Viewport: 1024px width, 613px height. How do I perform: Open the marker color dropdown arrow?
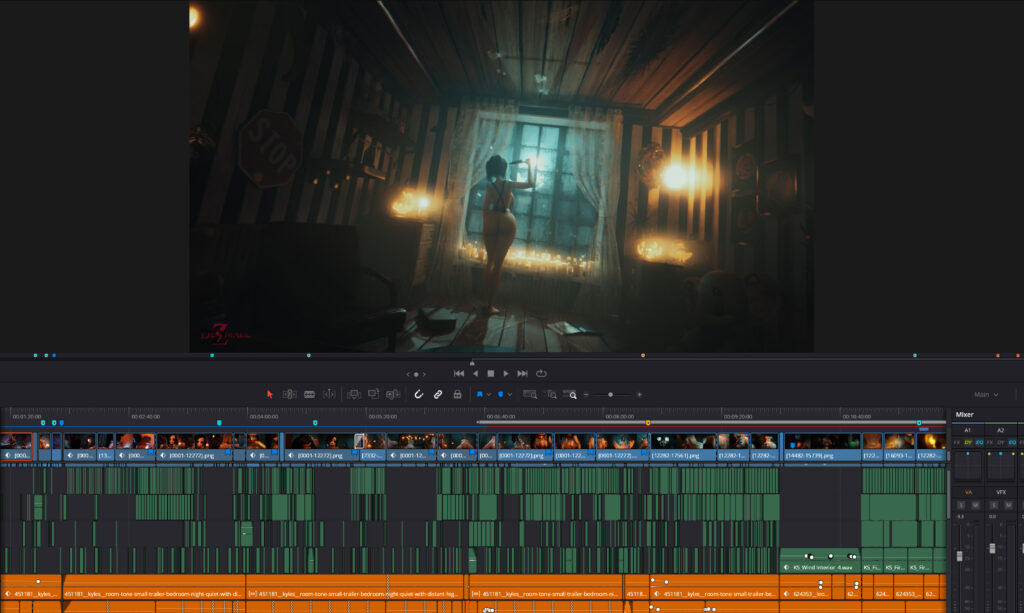tap(509, 394)
